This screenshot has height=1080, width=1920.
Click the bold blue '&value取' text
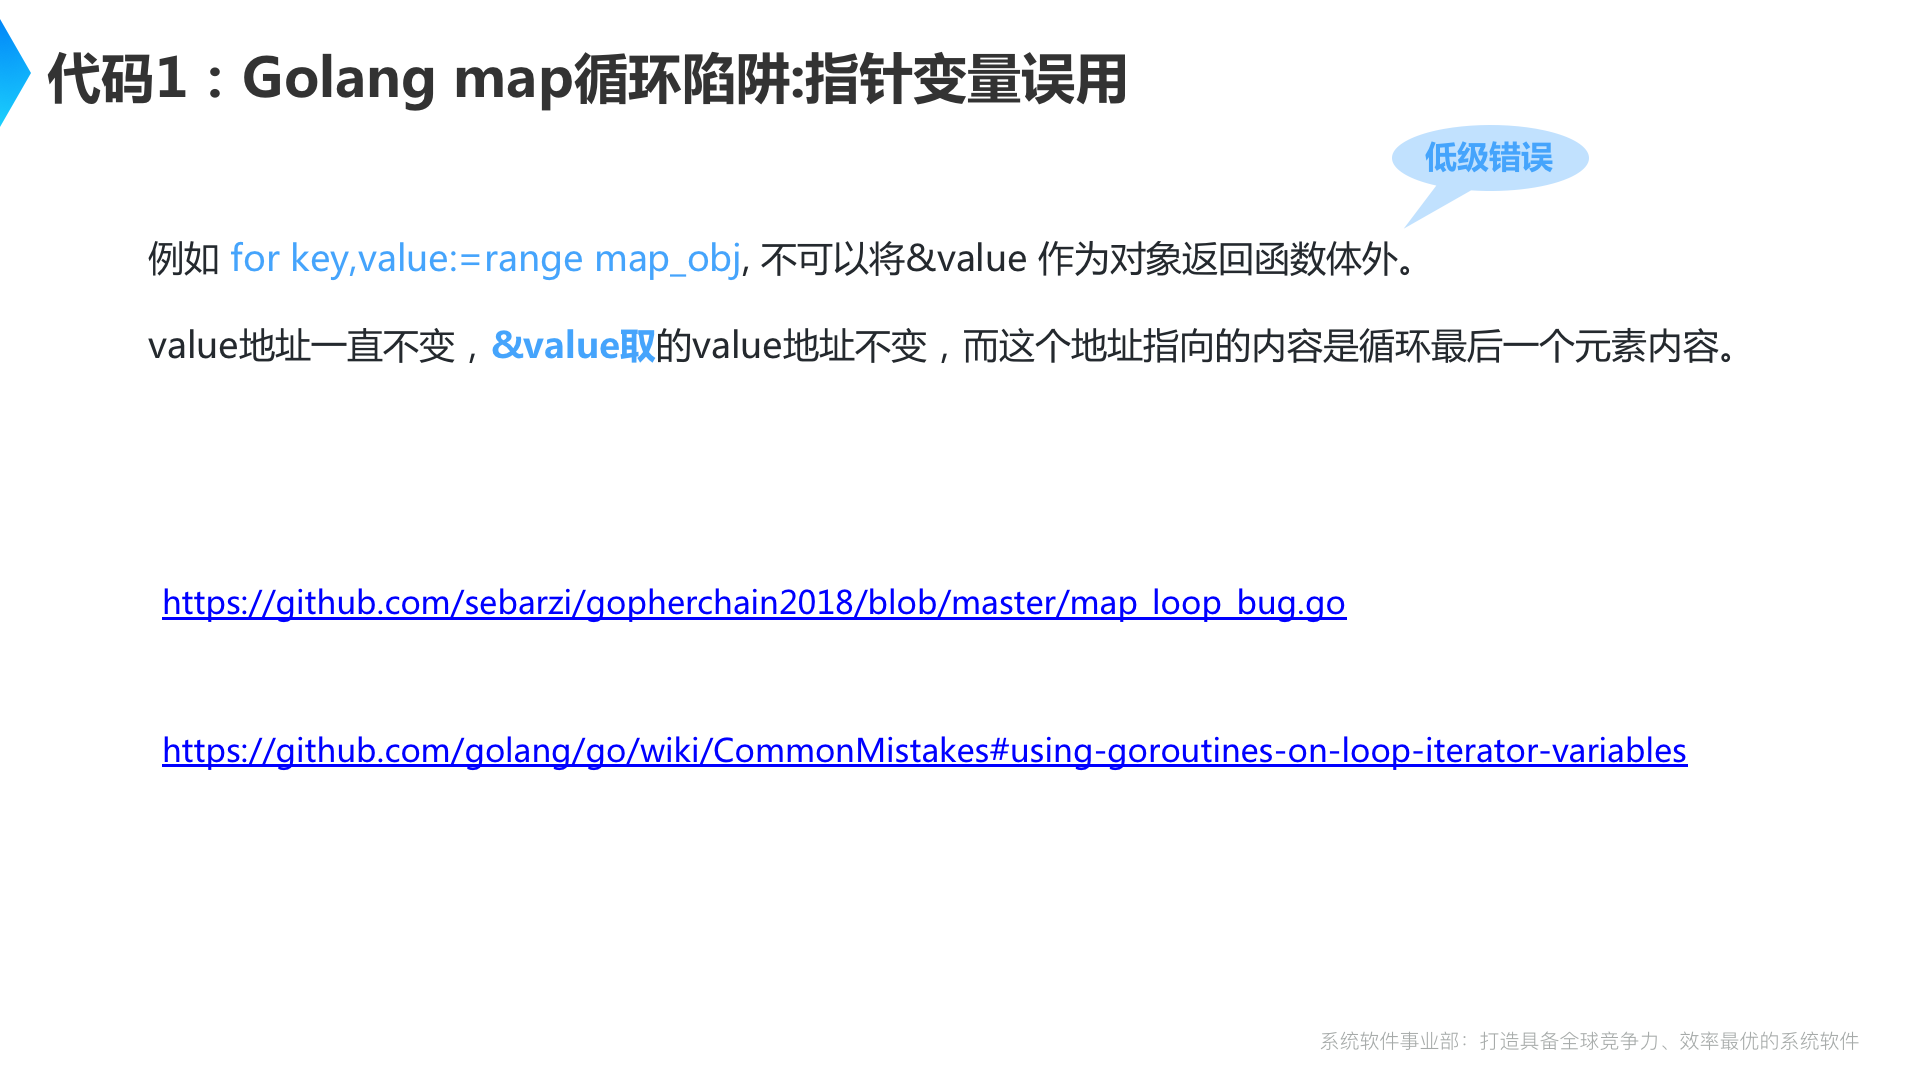click(x=573, y=346)
